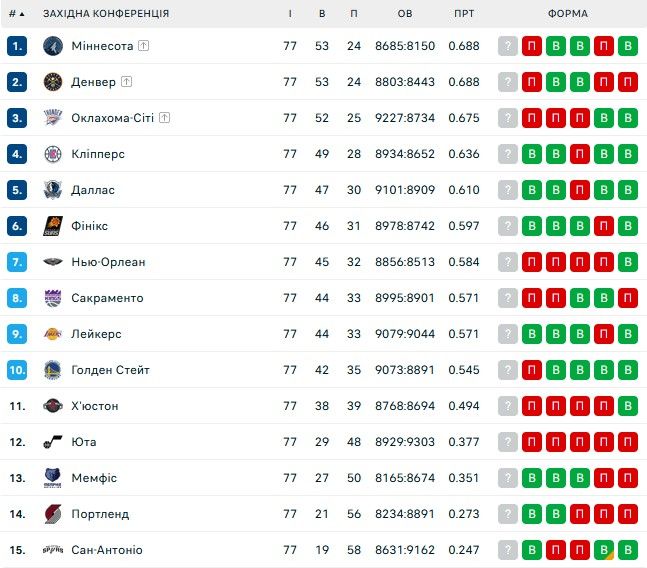
Task: Sort table by the # rank column
Action: pyautogui.click(x=16, y=14)
